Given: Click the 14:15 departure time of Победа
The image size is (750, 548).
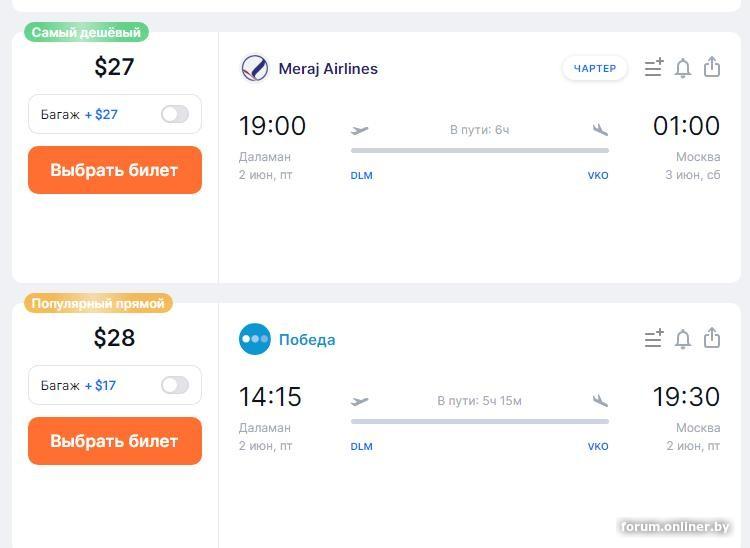Looking at the screenshot, I should (x=270, y=397).
